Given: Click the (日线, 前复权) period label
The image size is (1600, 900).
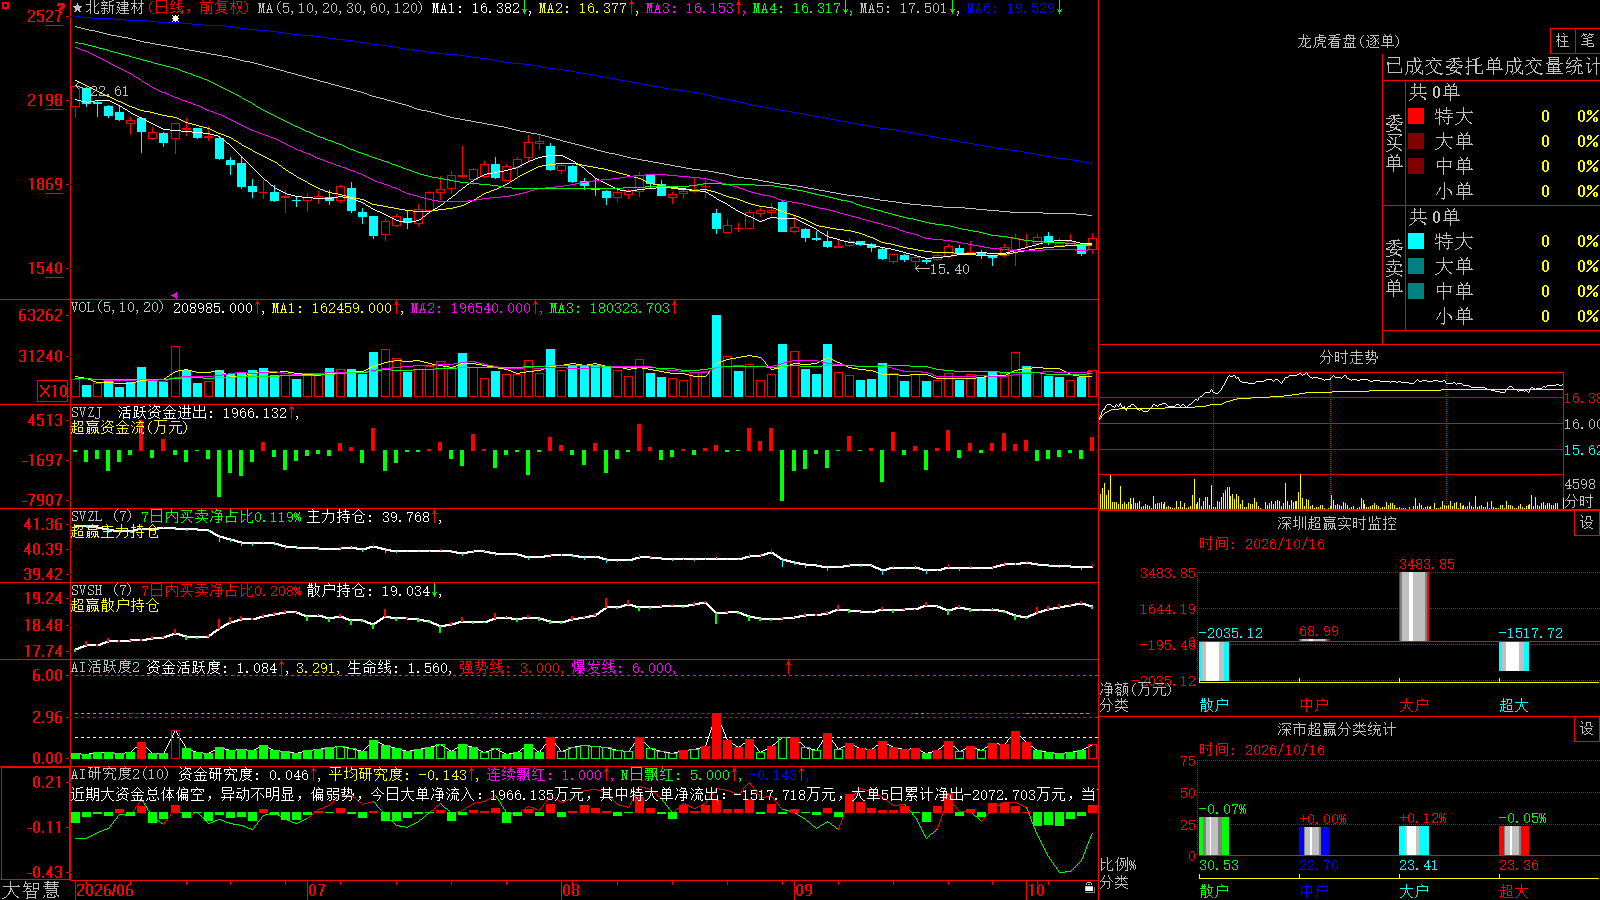Looking at the screenshot, I should coord(199,8).
